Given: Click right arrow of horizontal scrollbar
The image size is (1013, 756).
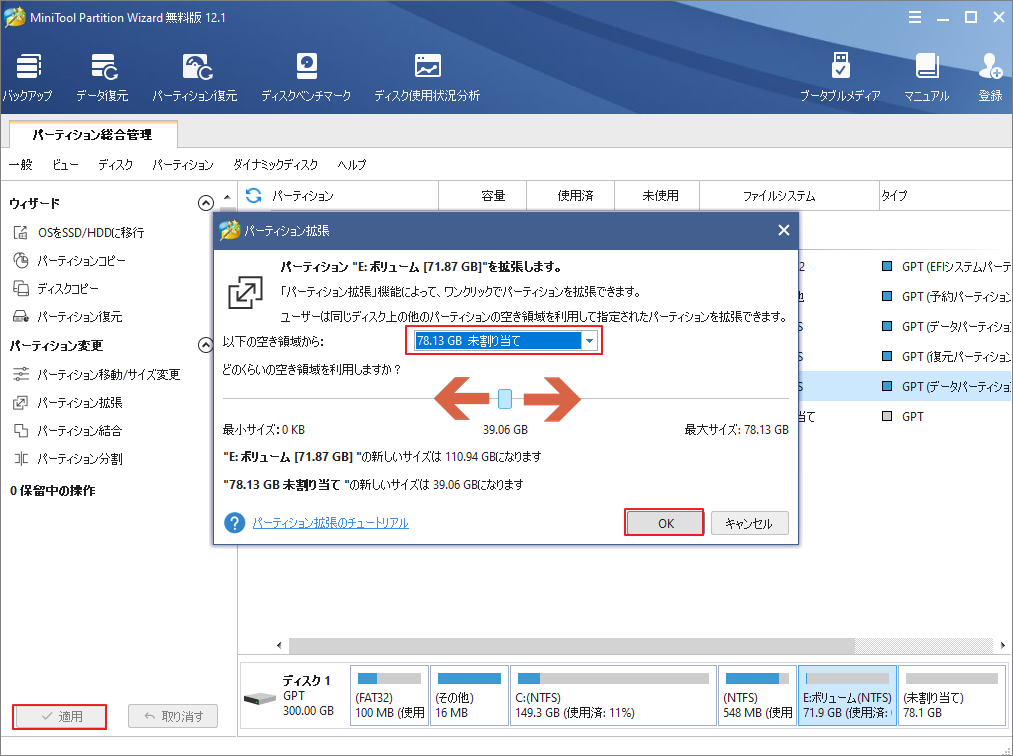Looking at the screenshot, I should (x=1003, y=645).
